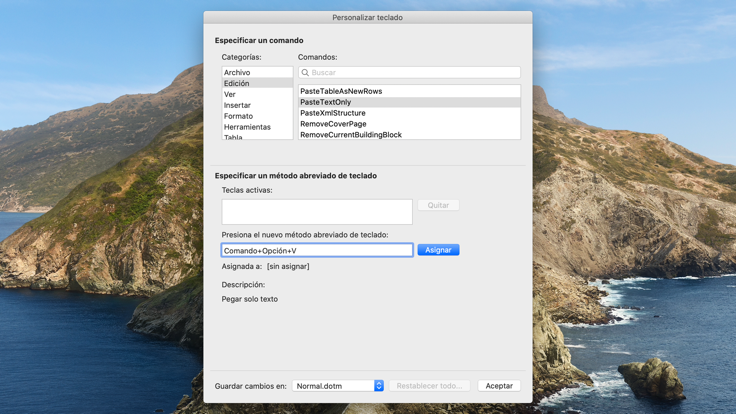The height and width of the screenshot is (414, 736).
Task: Click the Aceptar button
Action: tap(499, 386)
